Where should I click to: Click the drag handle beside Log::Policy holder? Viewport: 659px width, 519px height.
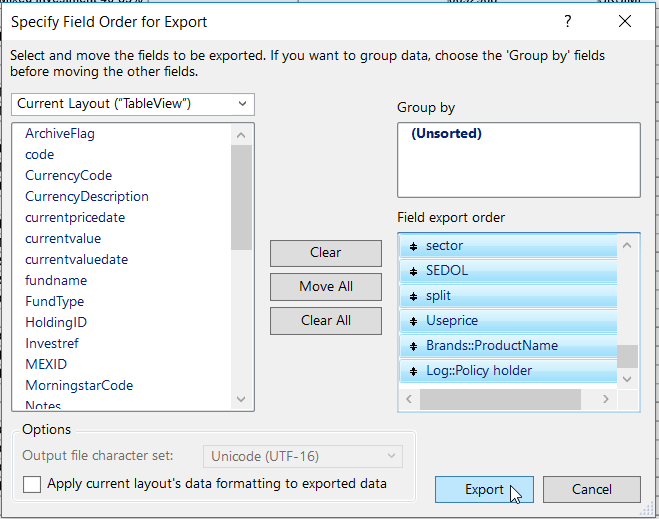pyautogui.click(x=413, y=371)
